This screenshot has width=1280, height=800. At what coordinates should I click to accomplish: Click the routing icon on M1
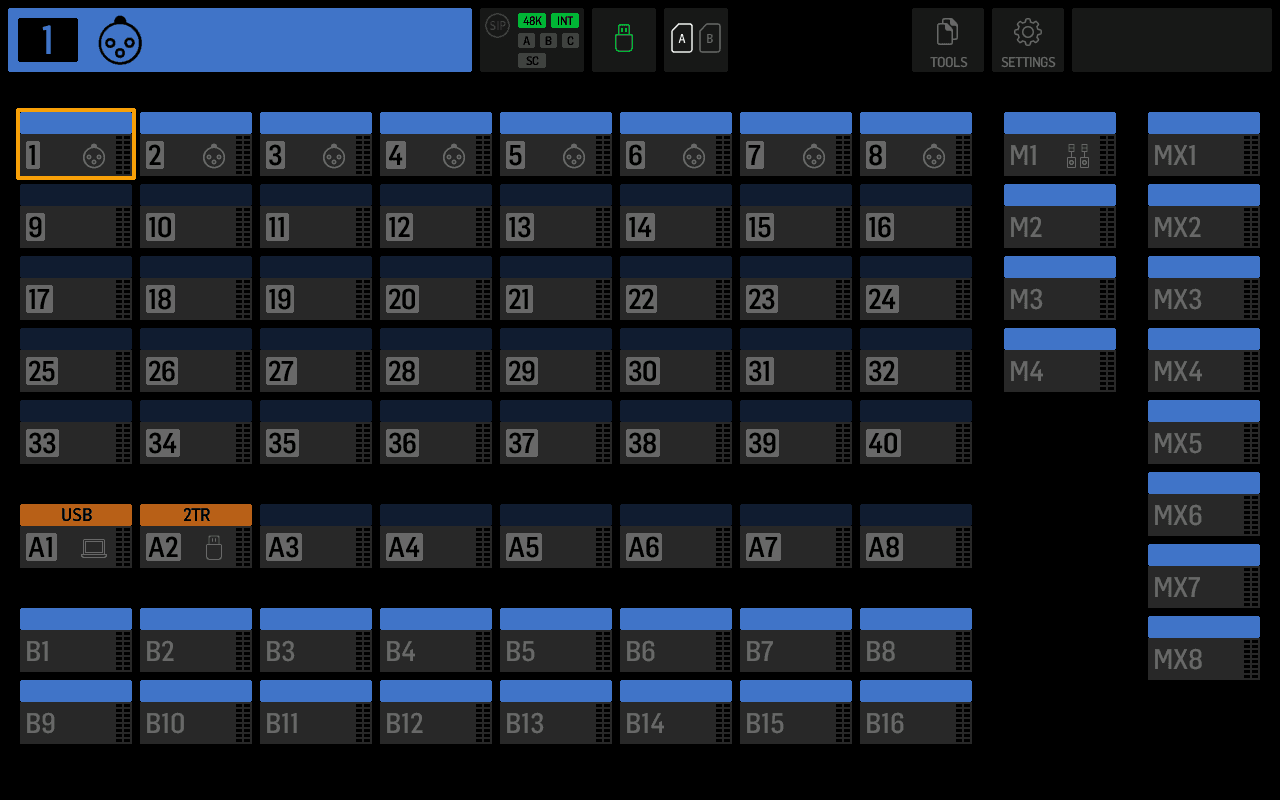click(x=1078, y=156)
